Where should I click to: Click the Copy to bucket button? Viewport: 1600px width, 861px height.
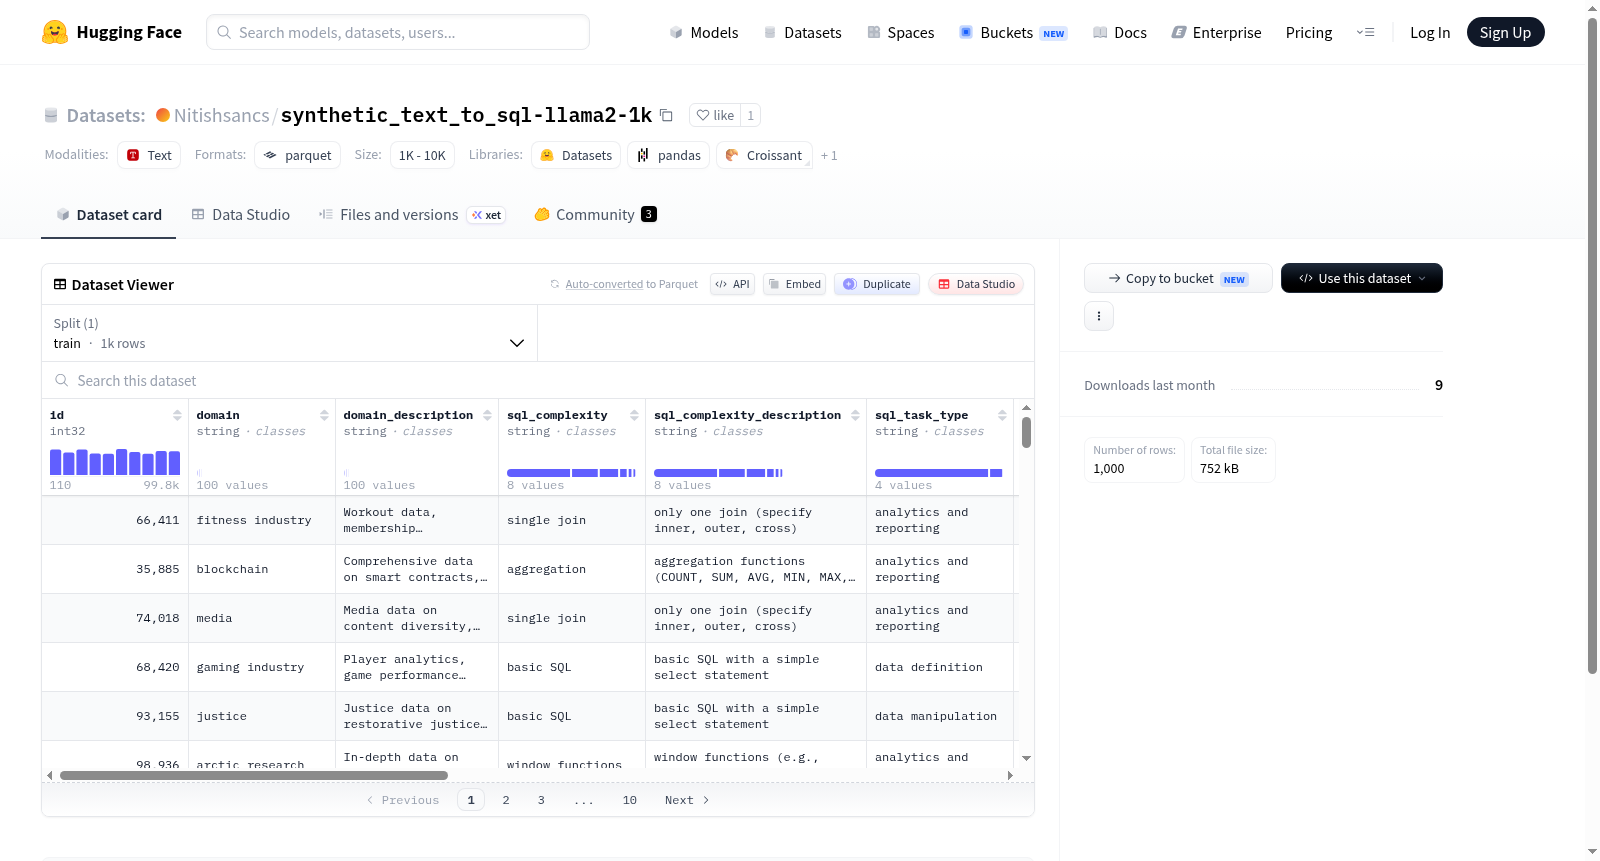(1178, 278)
